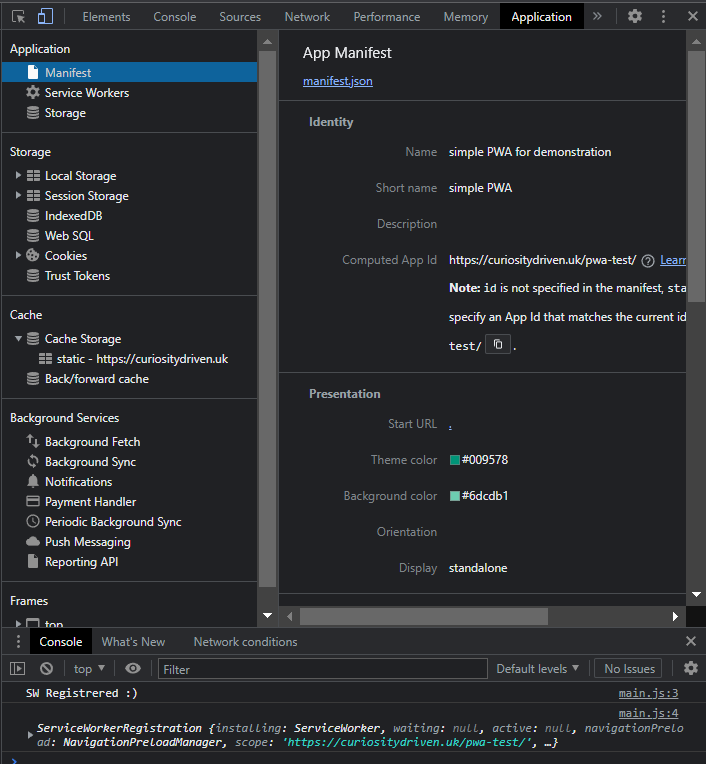Open the Memory tab

tap(465, 17)
